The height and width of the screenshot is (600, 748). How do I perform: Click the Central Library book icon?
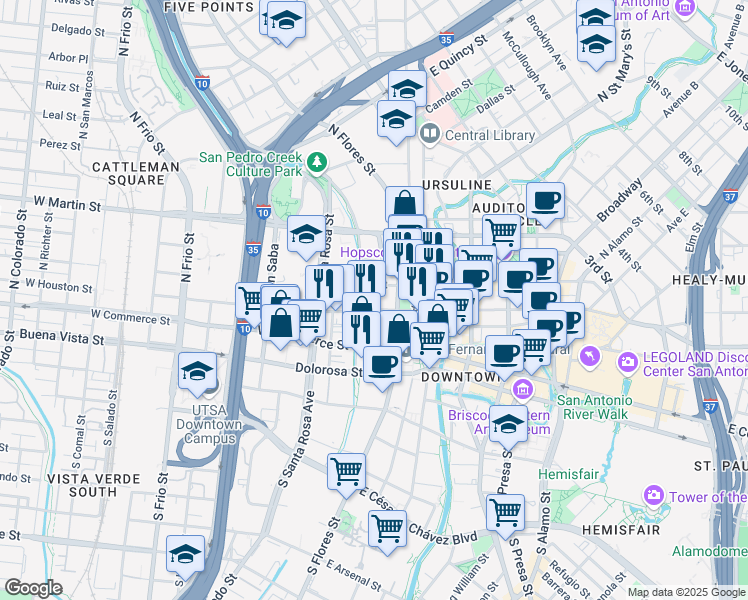point(430,135)
